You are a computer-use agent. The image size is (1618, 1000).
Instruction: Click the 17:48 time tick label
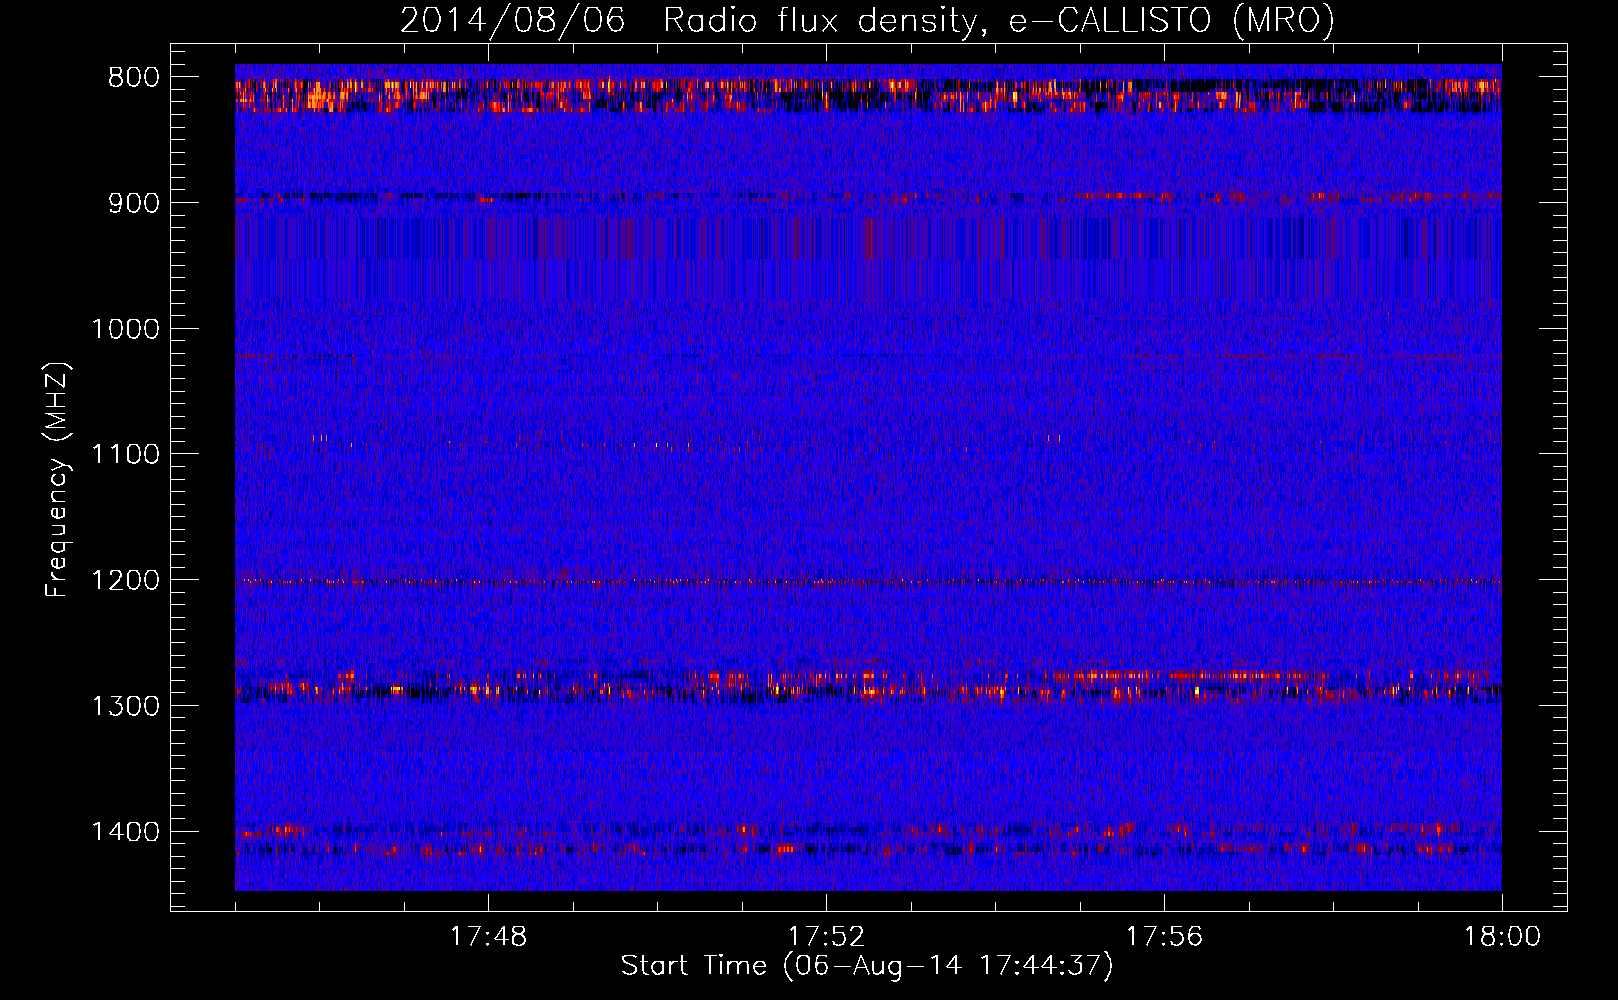pyautogui.click(x=488, y=937)
